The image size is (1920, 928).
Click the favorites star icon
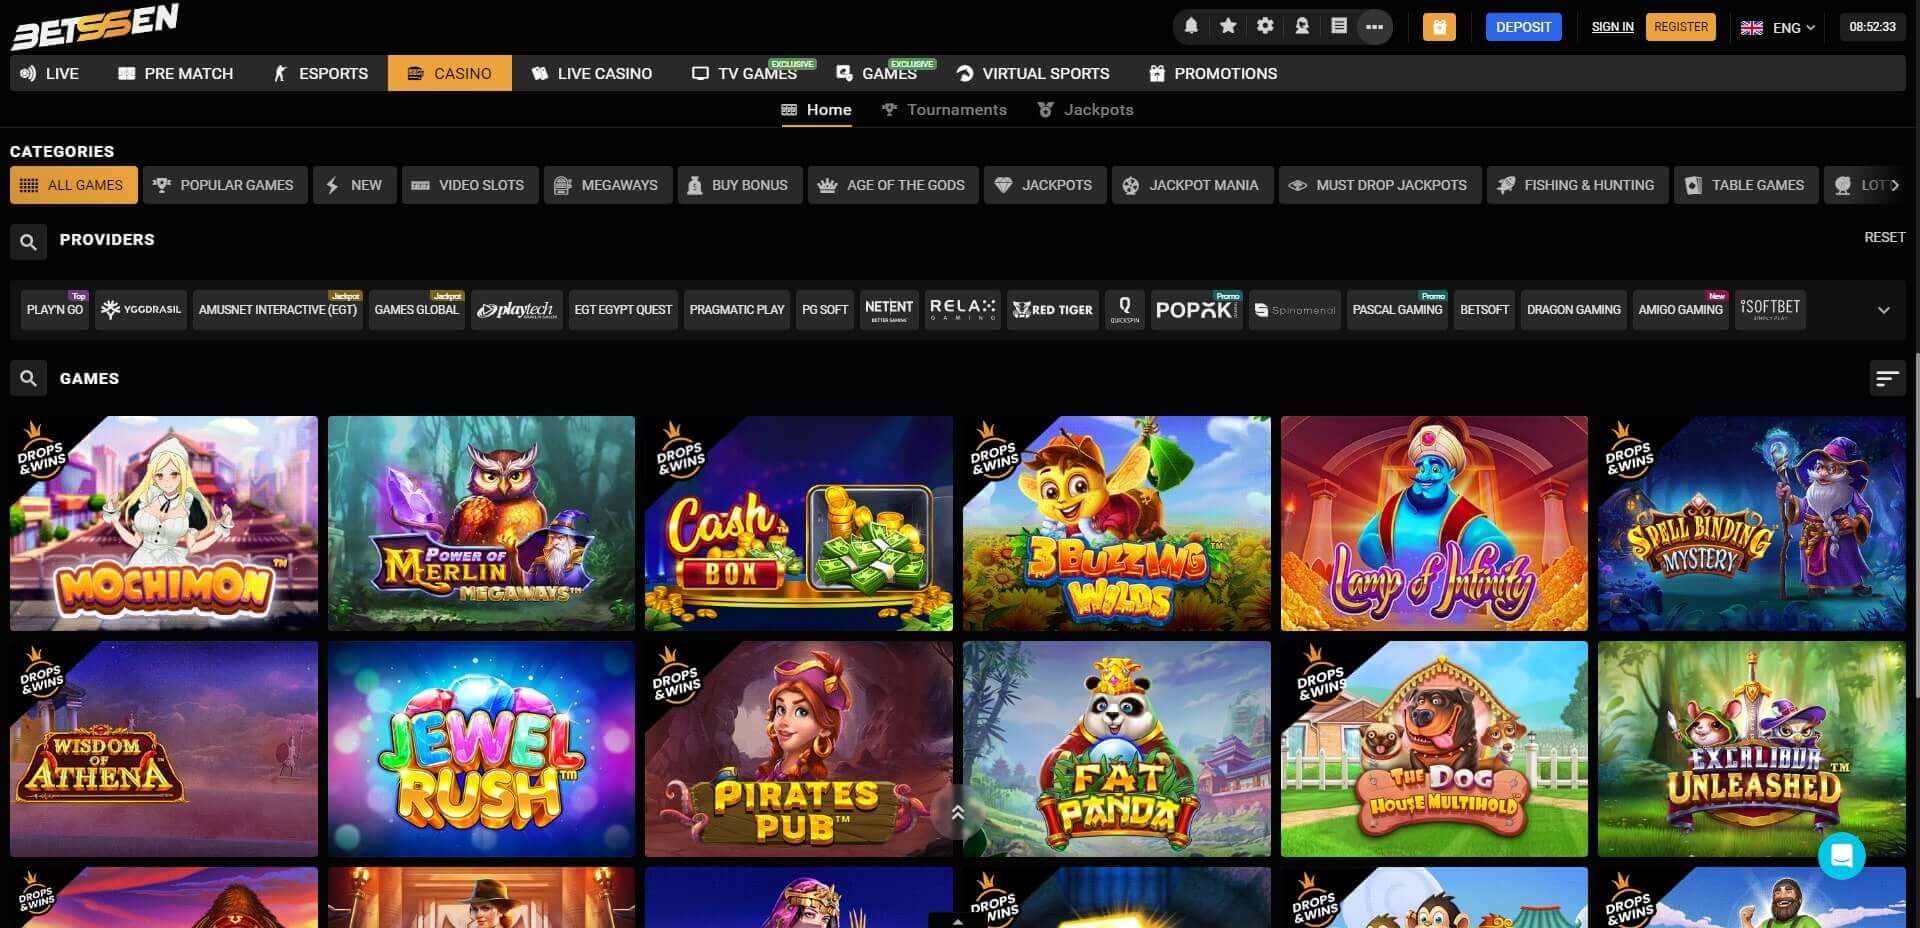(1228, 27)
